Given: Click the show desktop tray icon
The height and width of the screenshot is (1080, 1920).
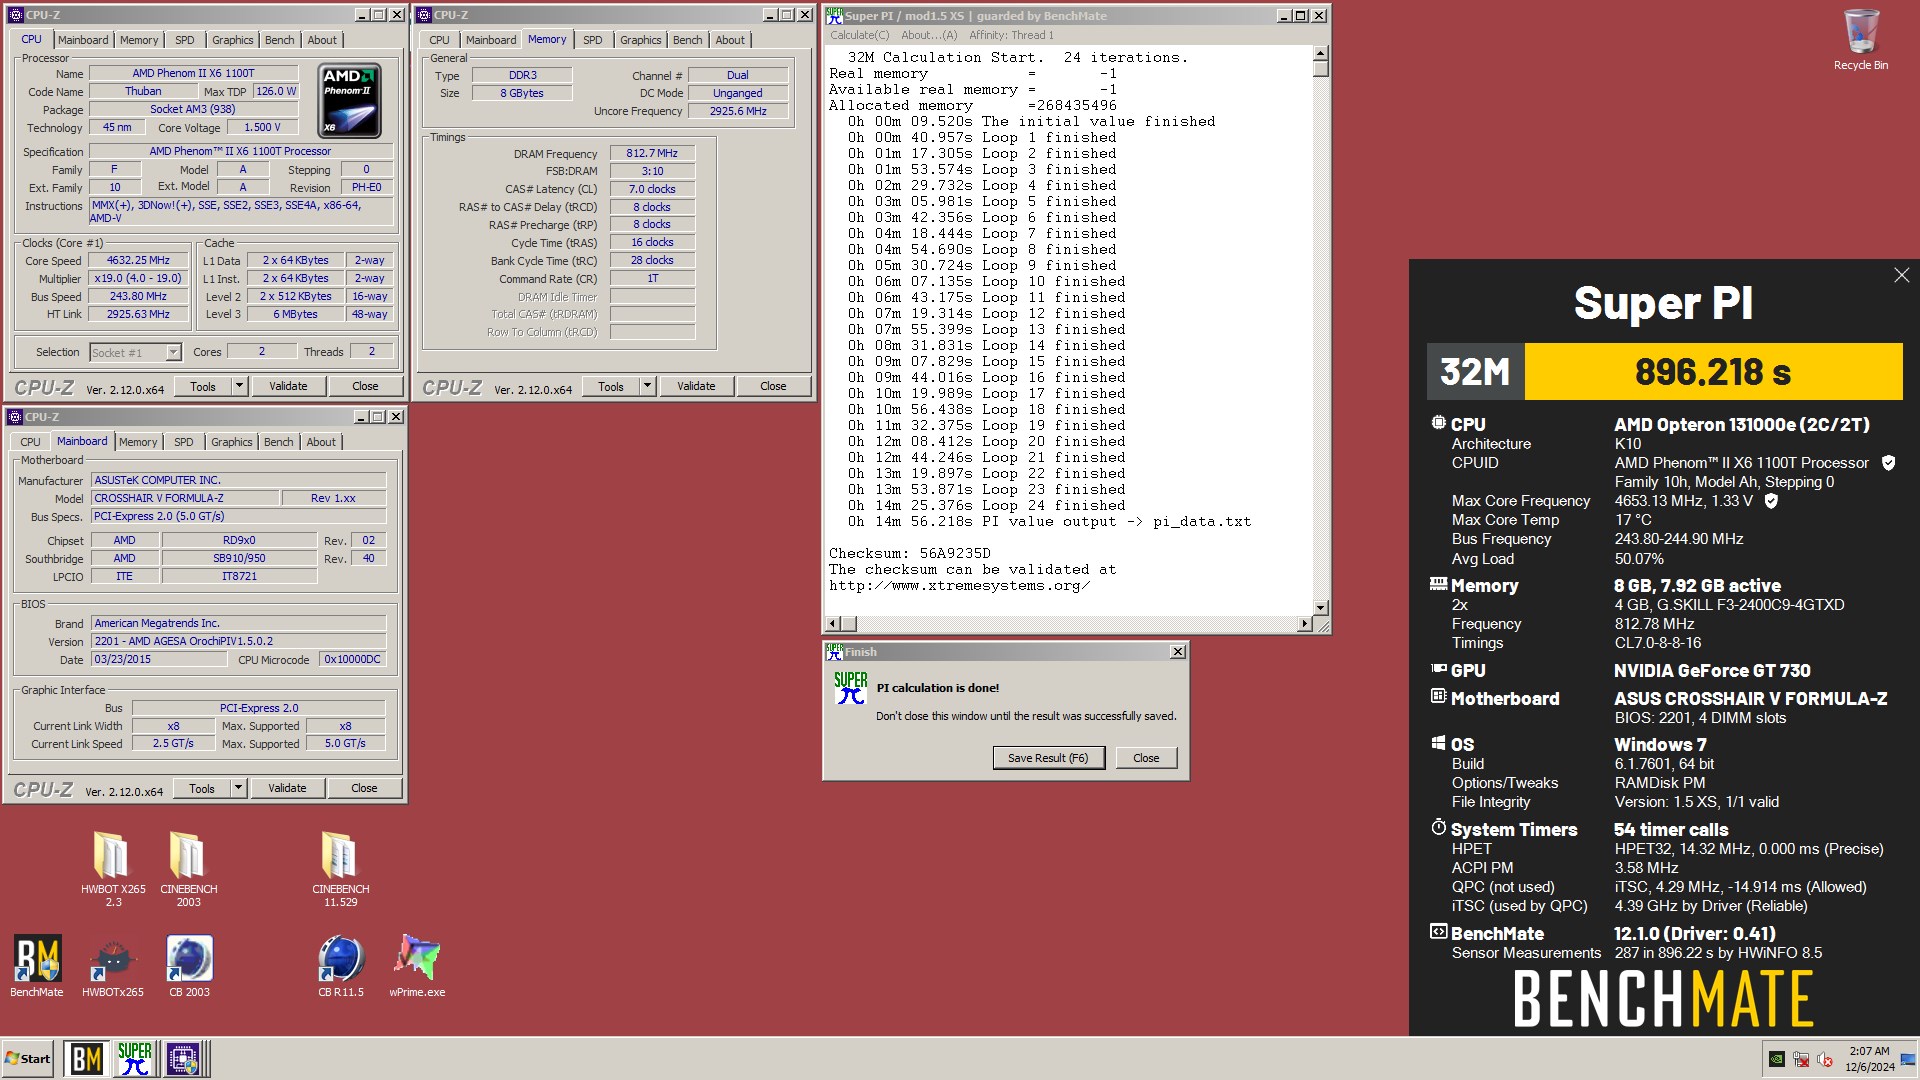Looking at the screenshot, I should click(x=1908, y=1059).
